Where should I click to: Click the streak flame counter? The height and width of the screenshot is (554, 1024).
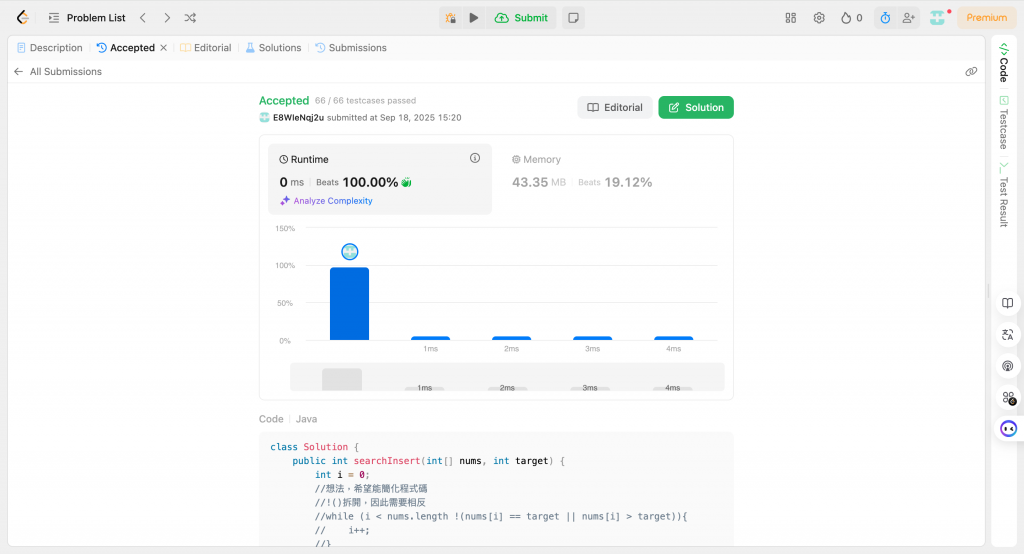[852, 18]
